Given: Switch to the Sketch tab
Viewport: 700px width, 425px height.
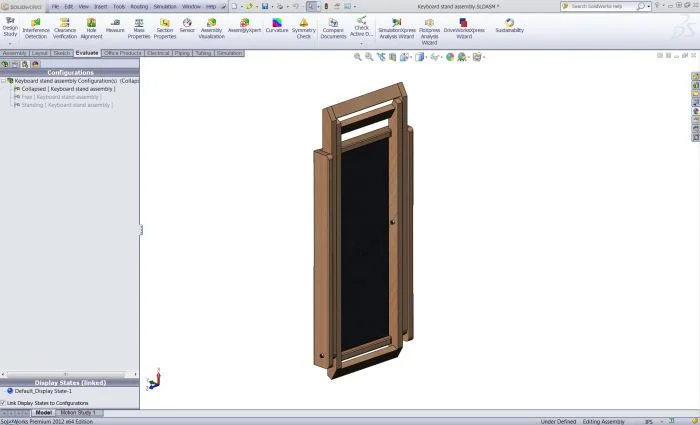Looking at the screenshot, I should pos(62,53).
